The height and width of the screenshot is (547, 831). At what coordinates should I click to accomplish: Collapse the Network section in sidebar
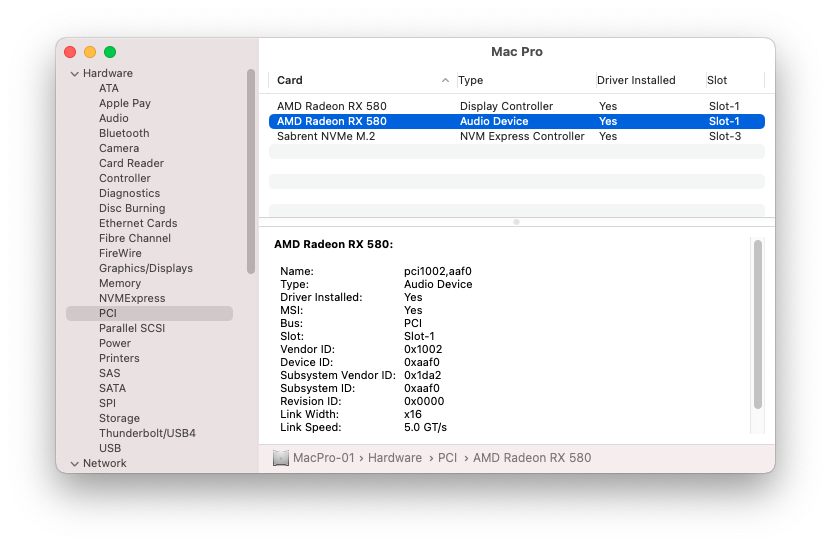click(75, 464)
